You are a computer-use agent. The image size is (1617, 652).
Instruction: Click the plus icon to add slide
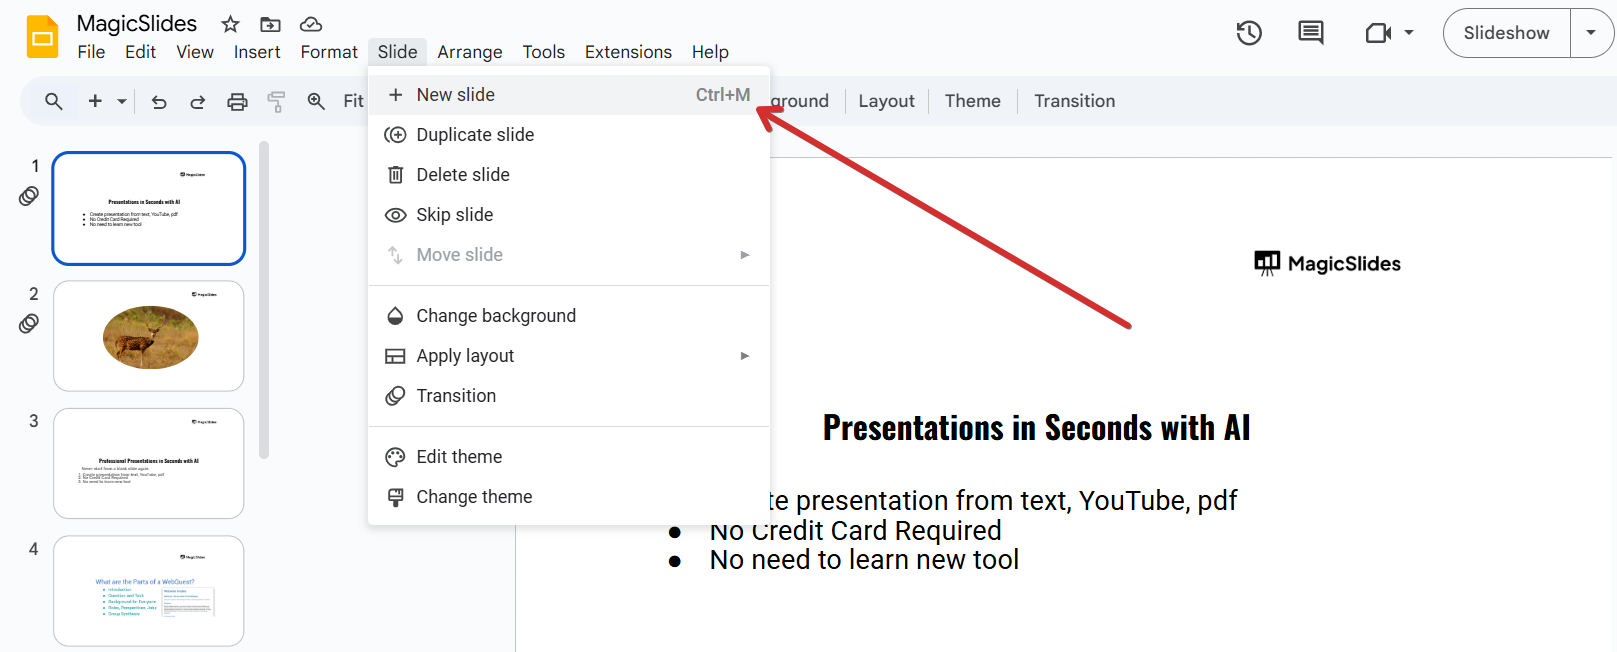tap(95, 101)
